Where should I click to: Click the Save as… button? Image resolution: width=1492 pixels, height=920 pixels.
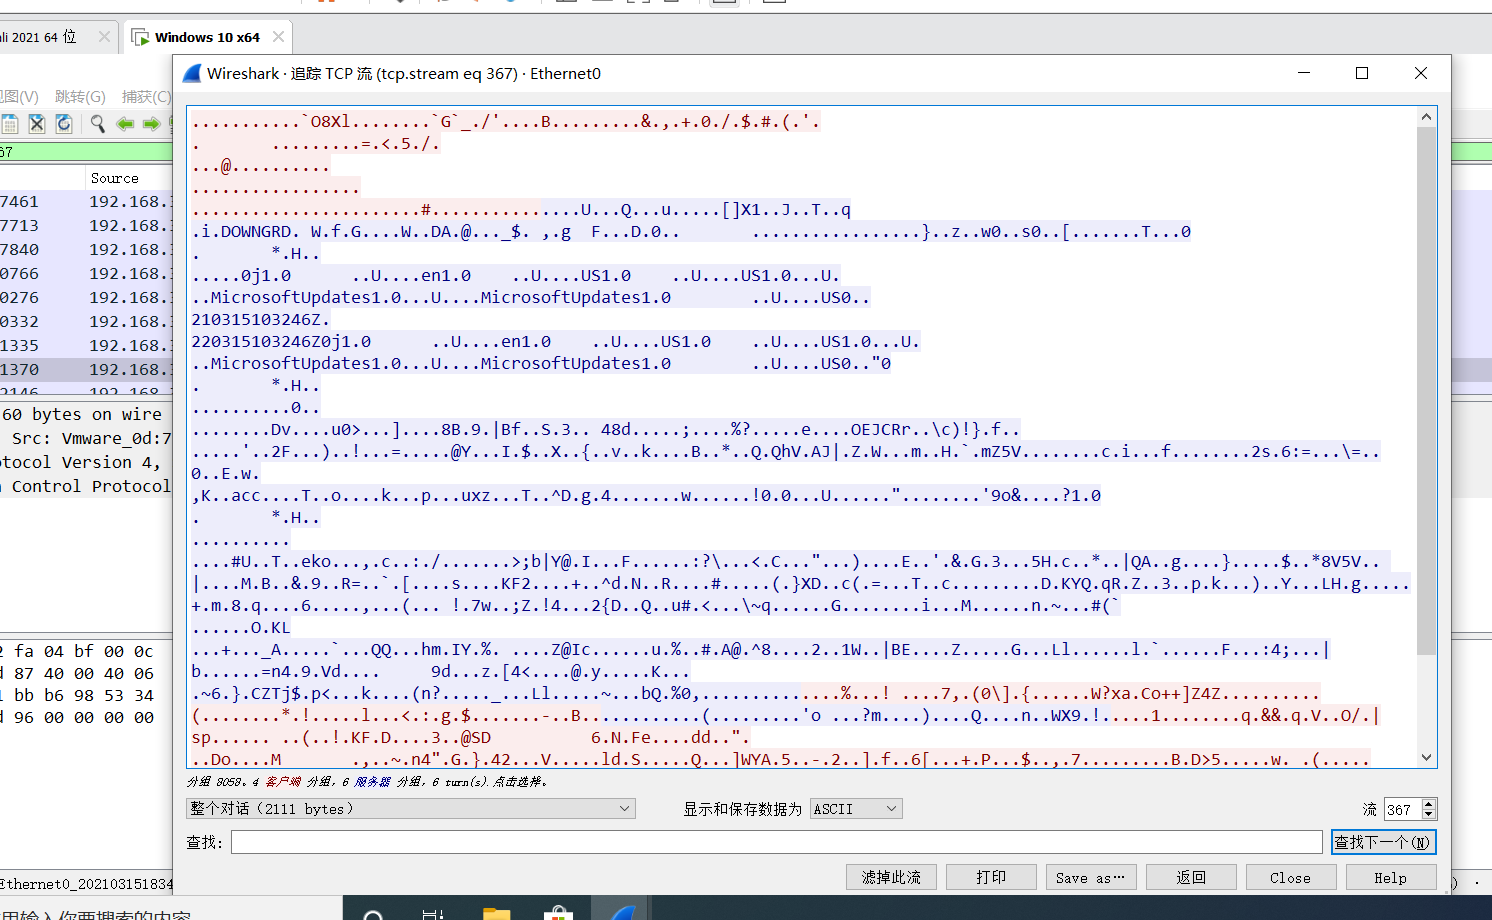(1091, 877)
